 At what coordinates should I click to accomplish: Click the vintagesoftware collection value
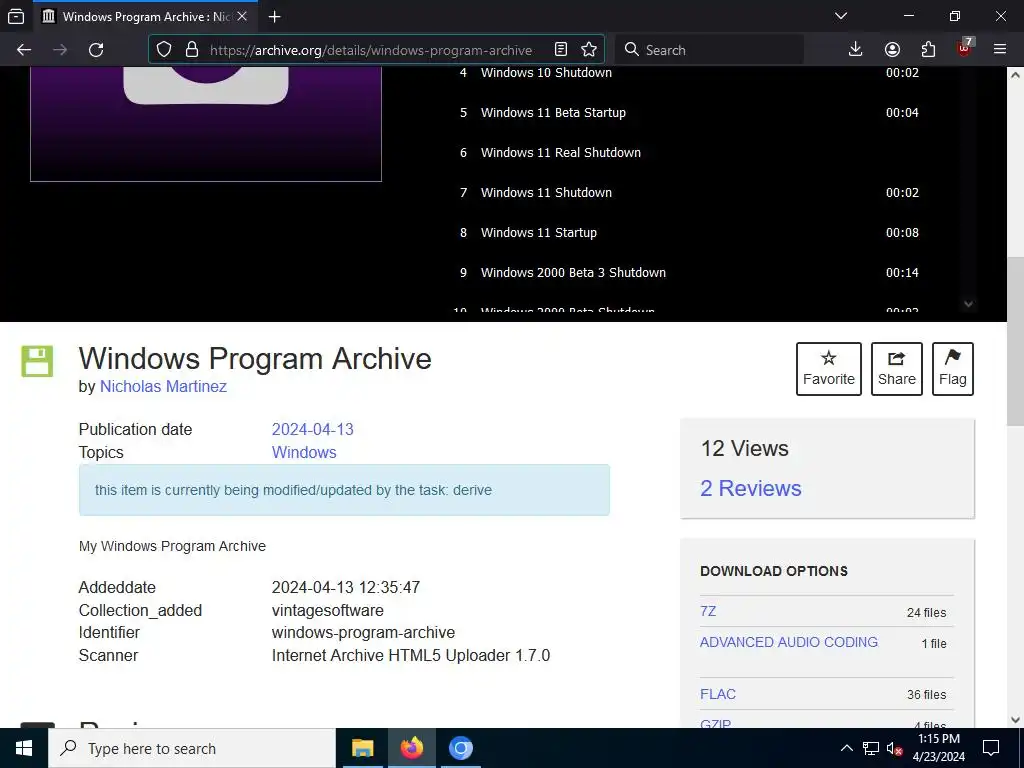coord(328,611)
